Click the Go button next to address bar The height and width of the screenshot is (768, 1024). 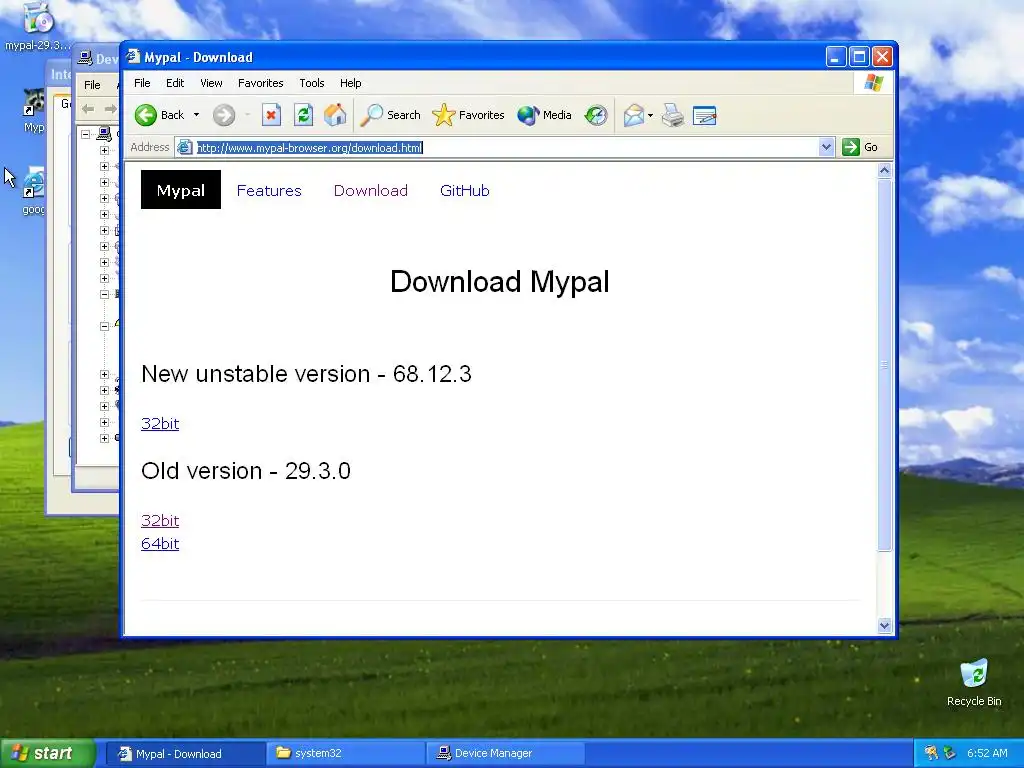pos(861,147)
